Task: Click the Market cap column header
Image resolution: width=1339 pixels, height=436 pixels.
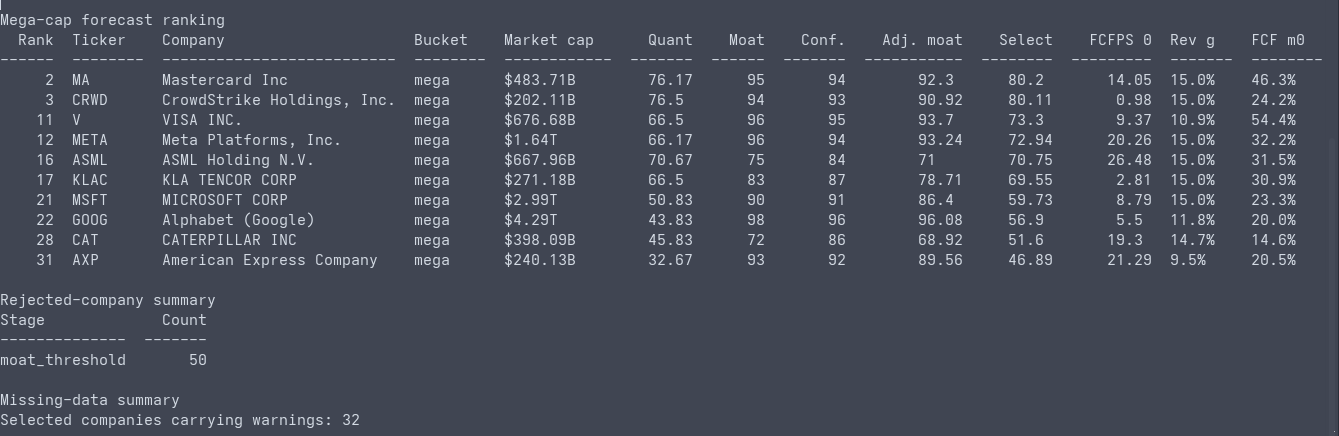Action: click(x=549, y=40)
